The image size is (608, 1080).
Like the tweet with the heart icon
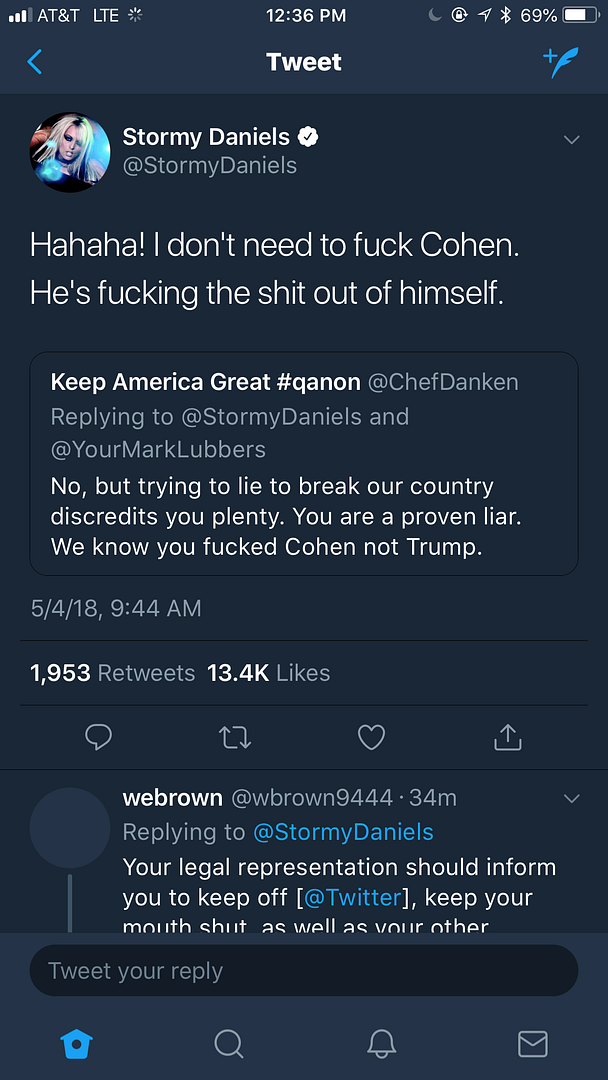click(x=371, y=738)
